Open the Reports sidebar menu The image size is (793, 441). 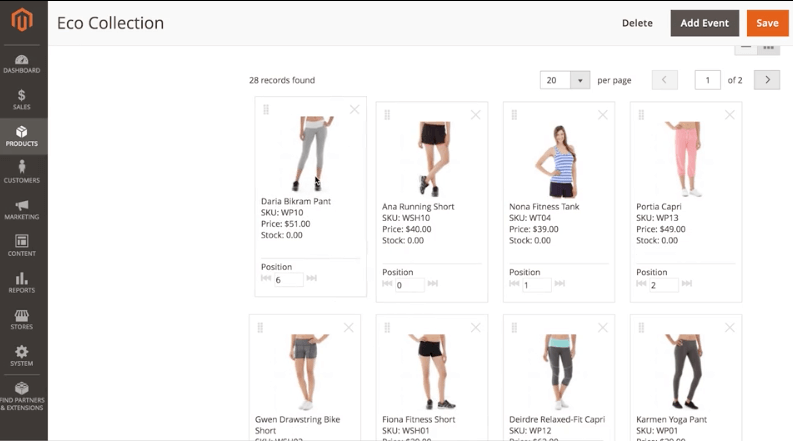tap(22, 283)
